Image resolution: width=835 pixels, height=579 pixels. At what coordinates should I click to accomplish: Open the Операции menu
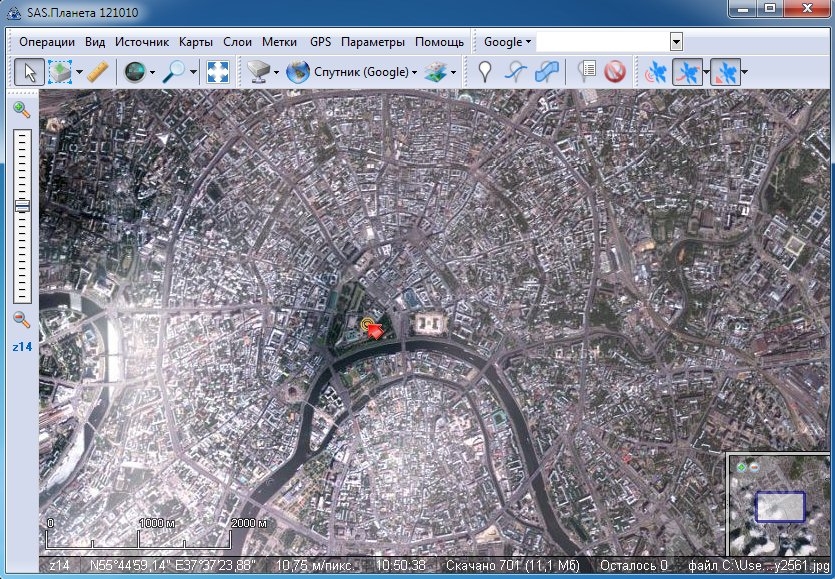point(47,42)
